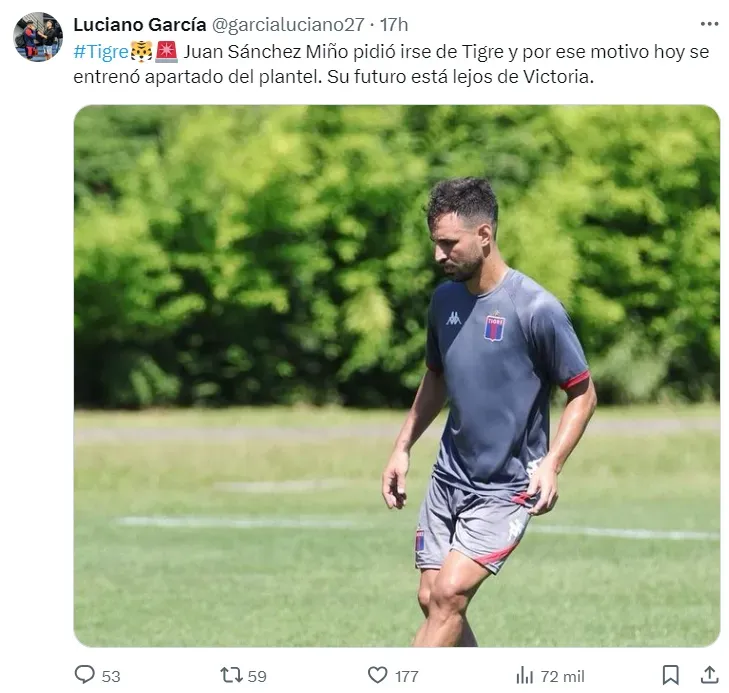
Task: Open the view analytics bar chart icon
Action: [x=524, y=675]
